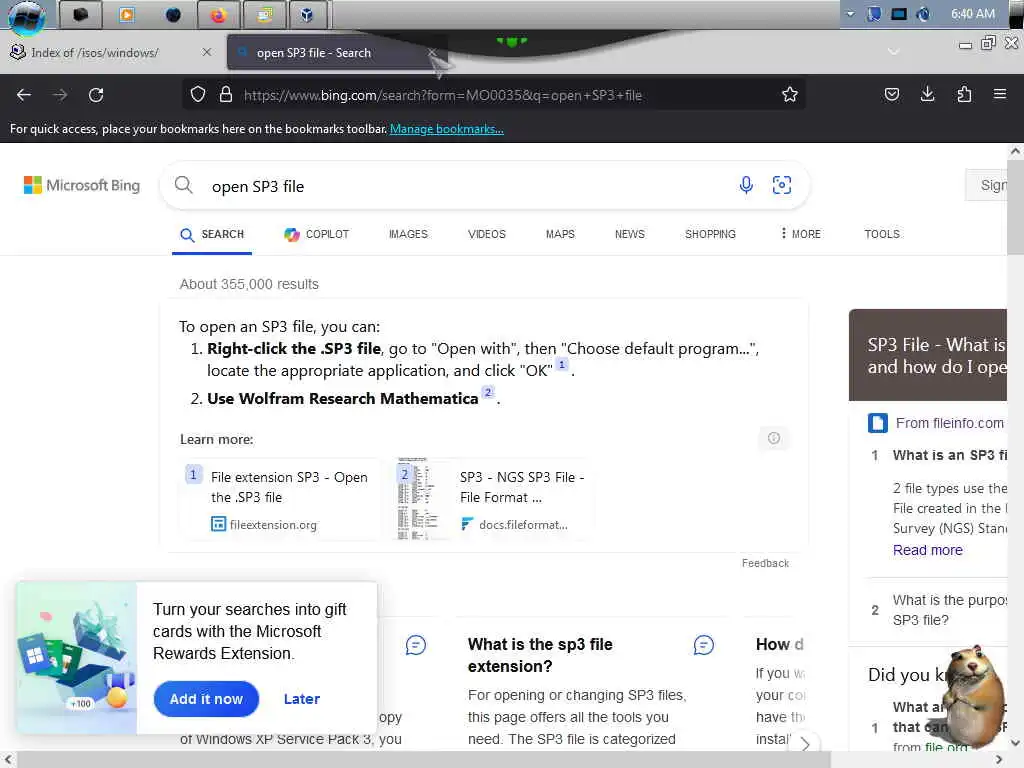Expand the More search categories menu
The image size is (1024, 768).
tap(801, 234)
